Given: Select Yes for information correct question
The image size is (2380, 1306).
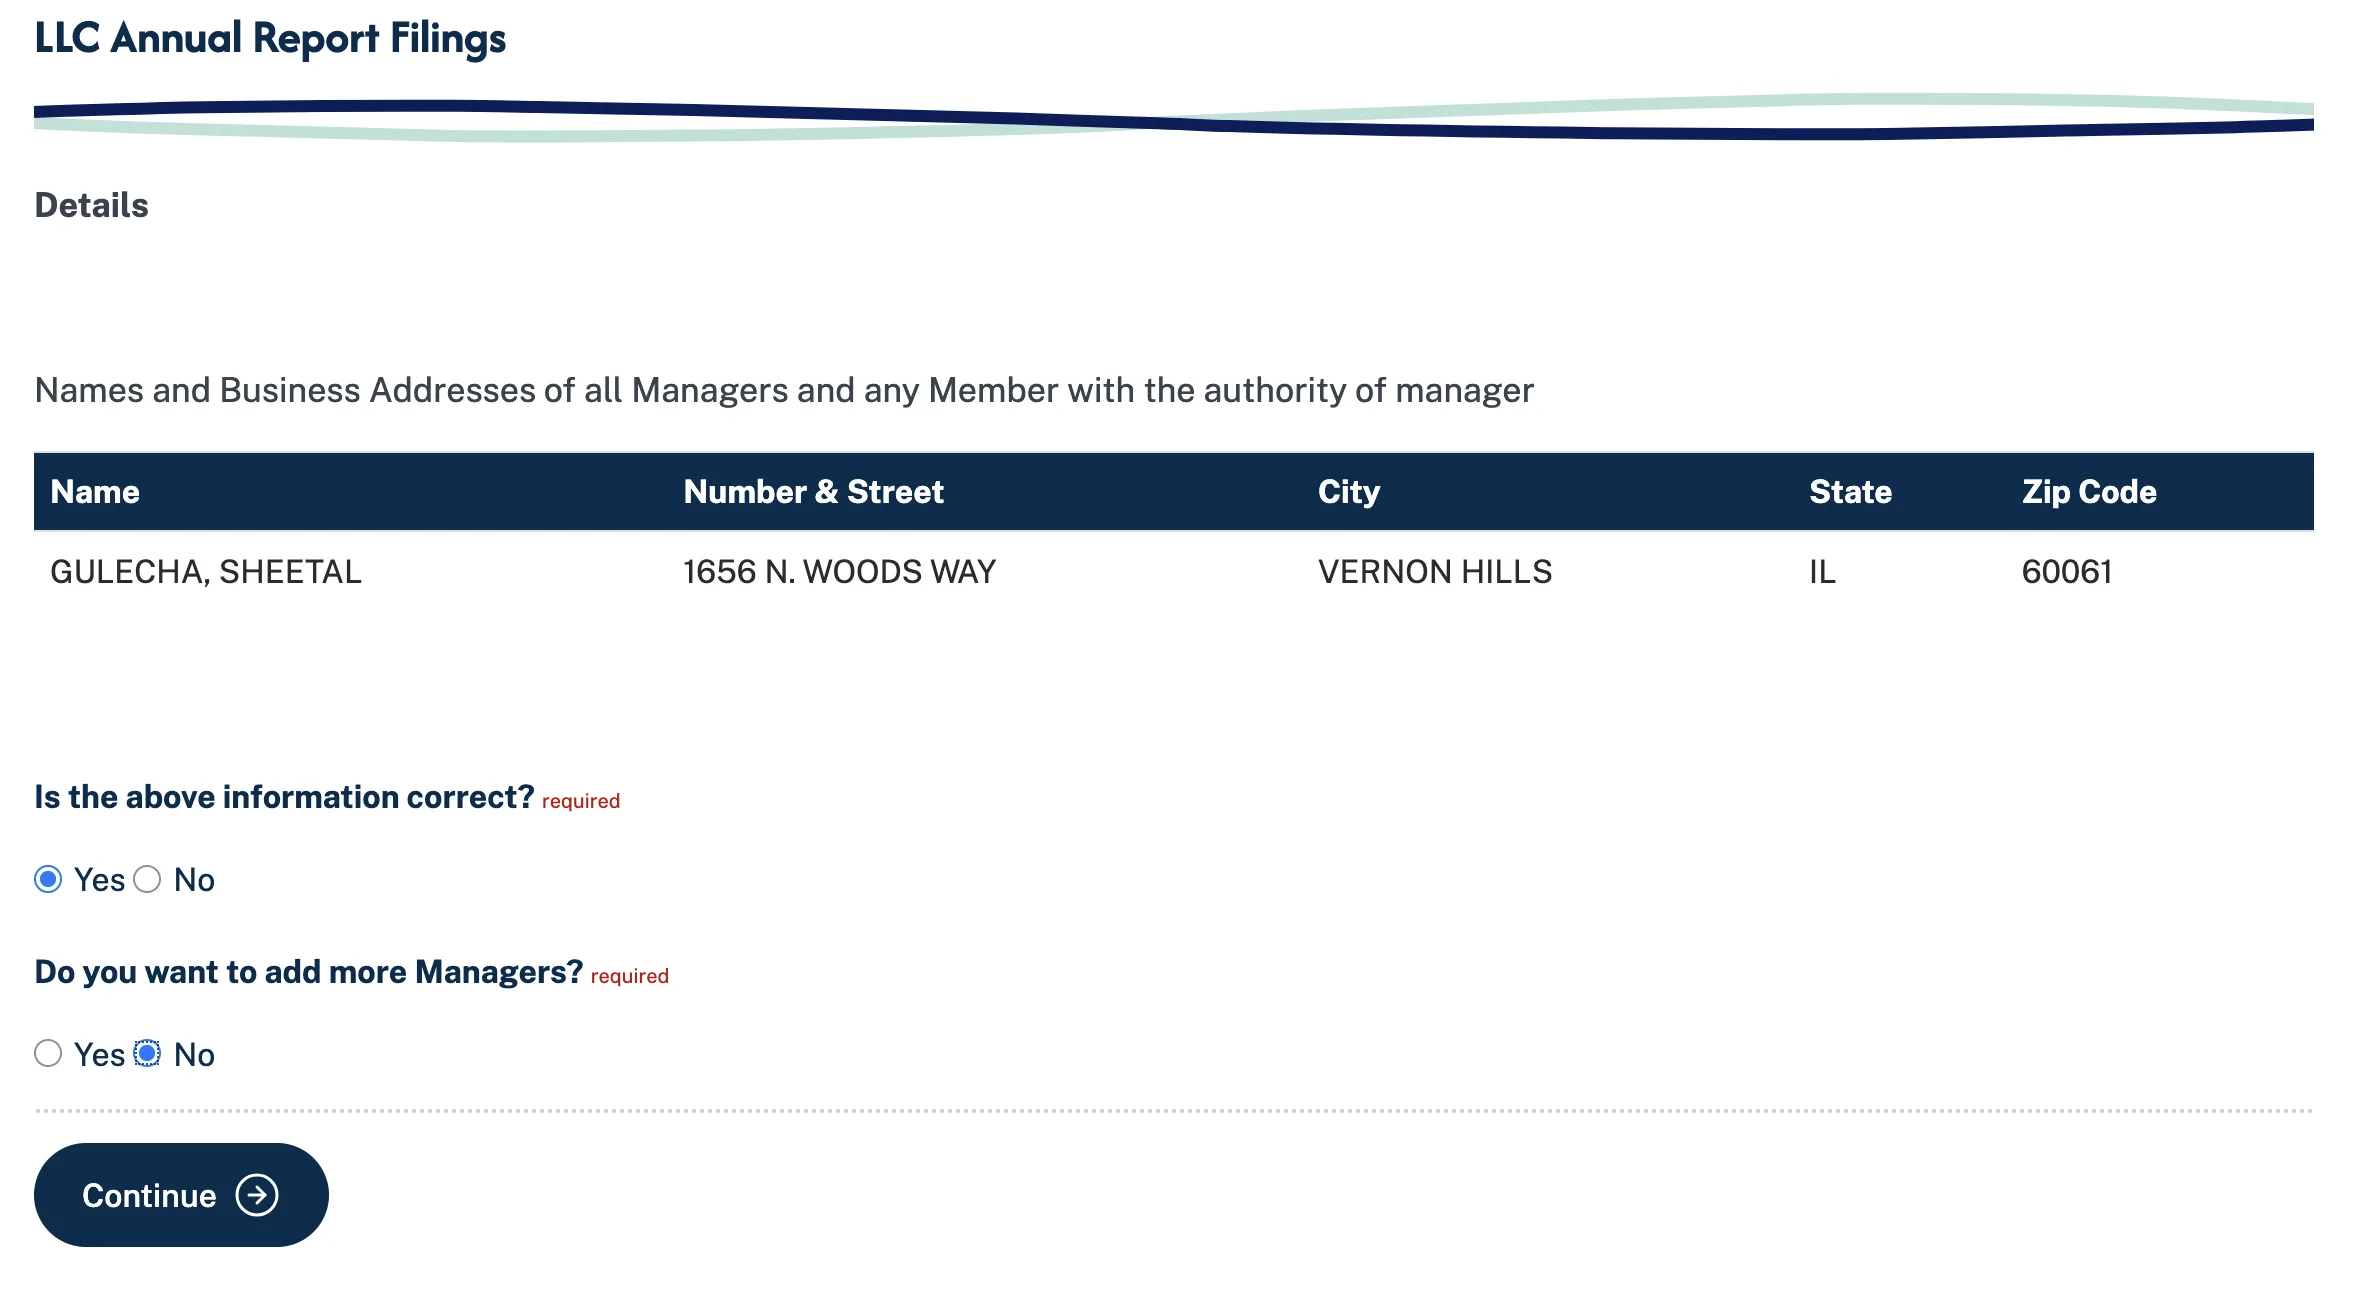Looking at the screenshot, I should click(47, 880).
